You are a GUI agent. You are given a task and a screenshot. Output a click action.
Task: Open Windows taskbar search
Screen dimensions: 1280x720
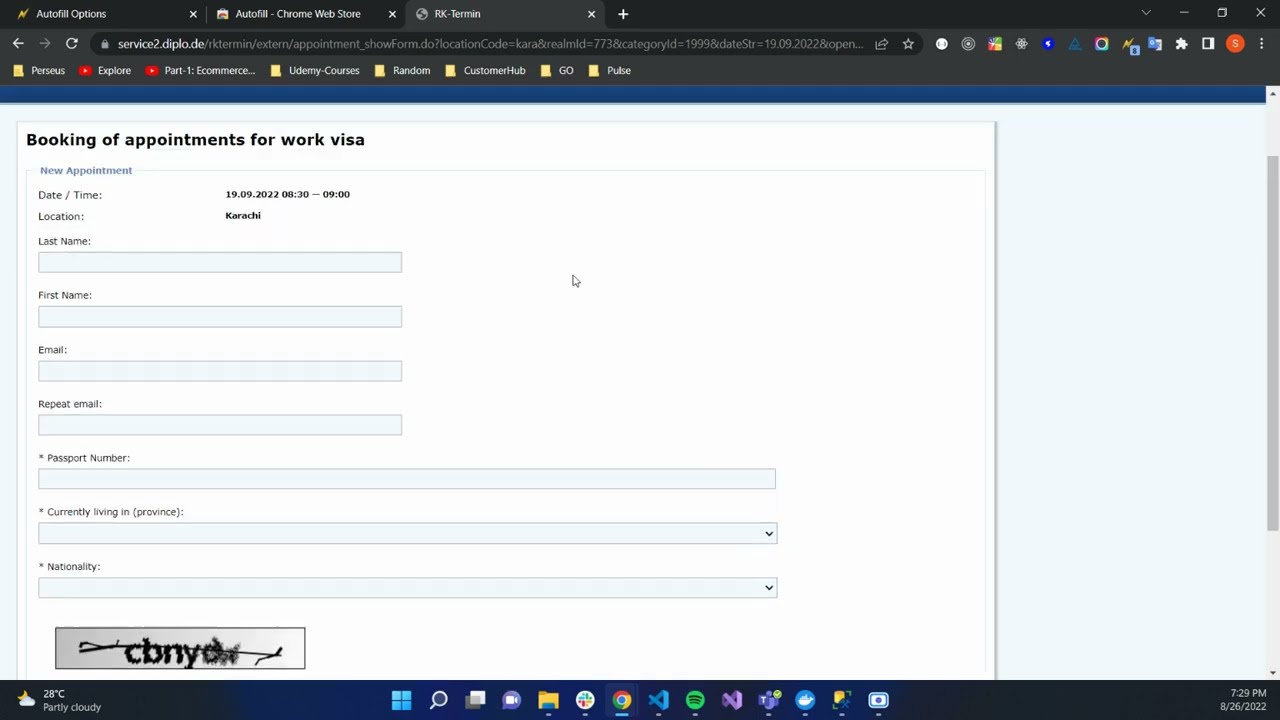(x=438, y=700)
